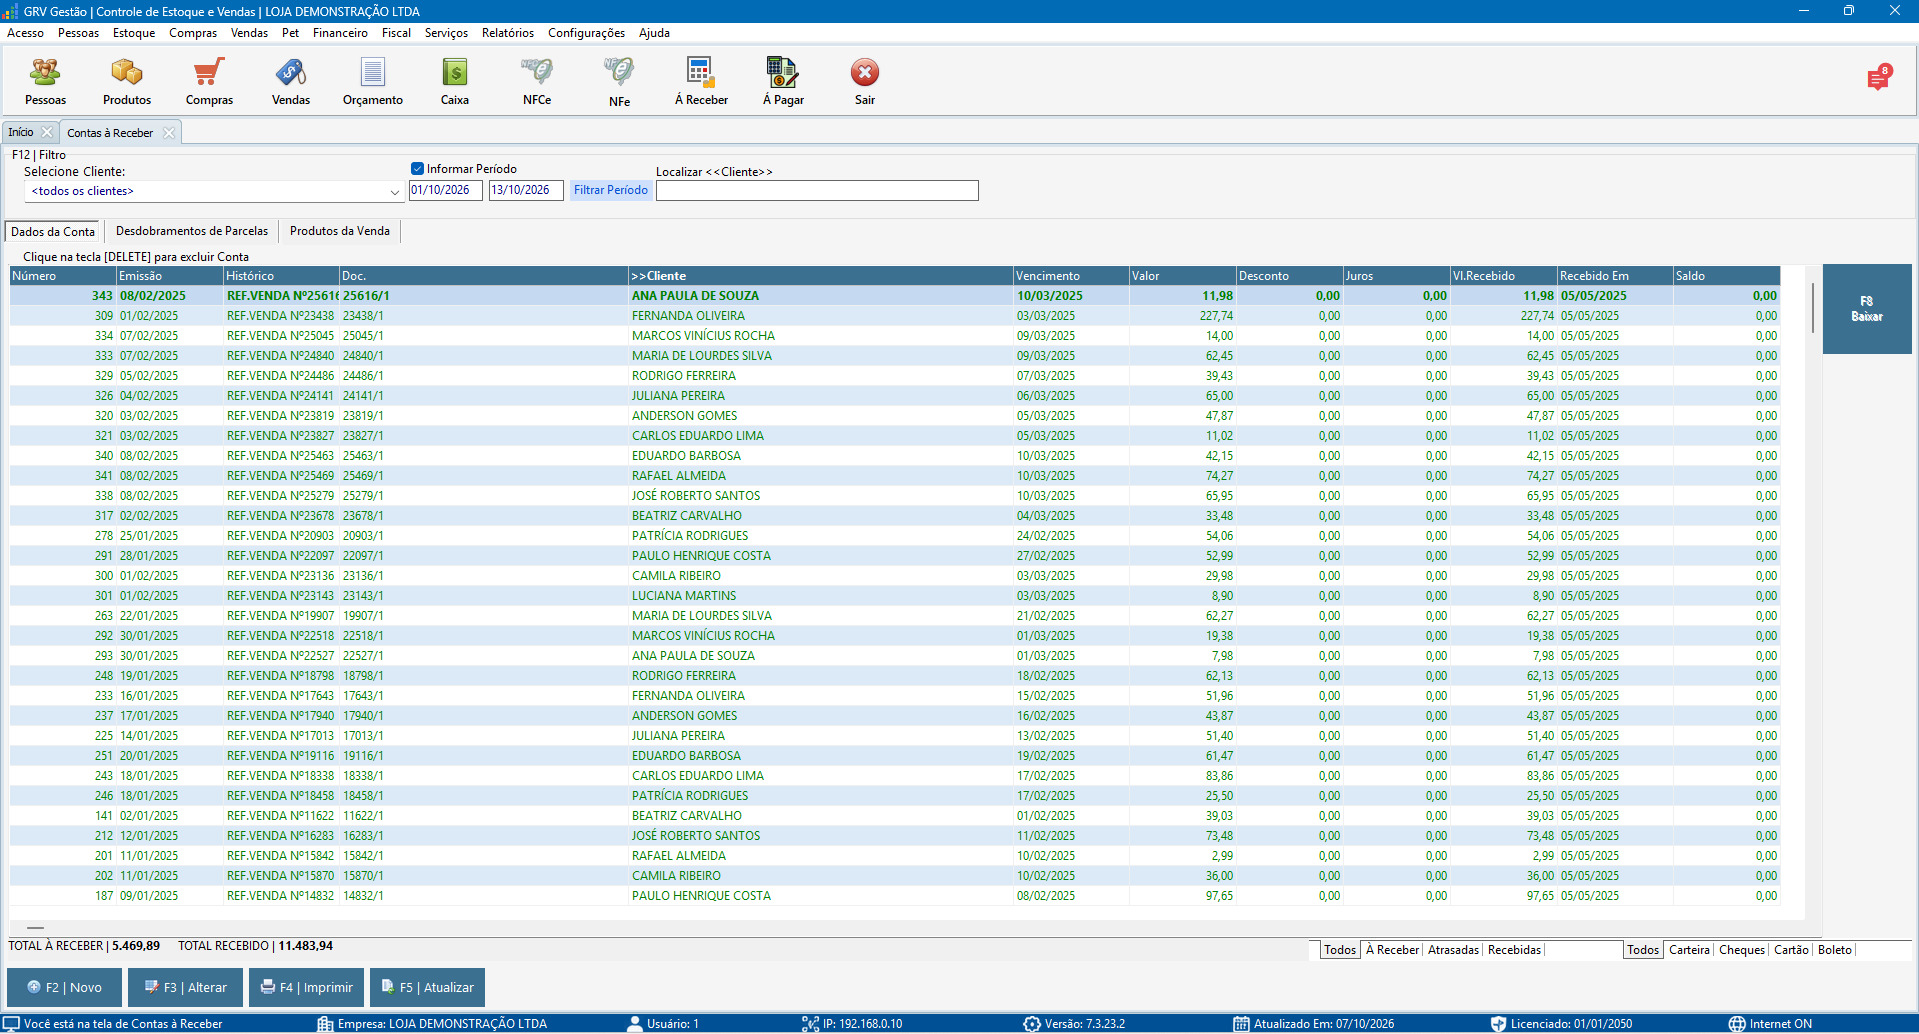Sort by the Vencimento column header
Viewport: 1919px width, 1034px height.
(1071, 276)
